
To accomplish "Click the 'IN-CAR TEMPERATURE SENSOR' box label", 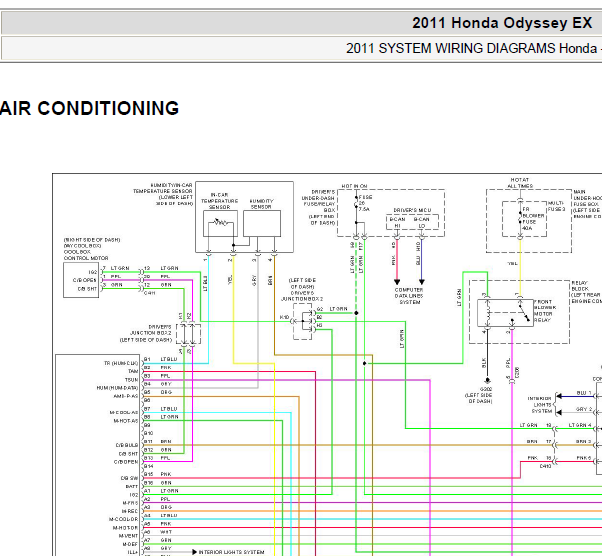I will (220, 201).
